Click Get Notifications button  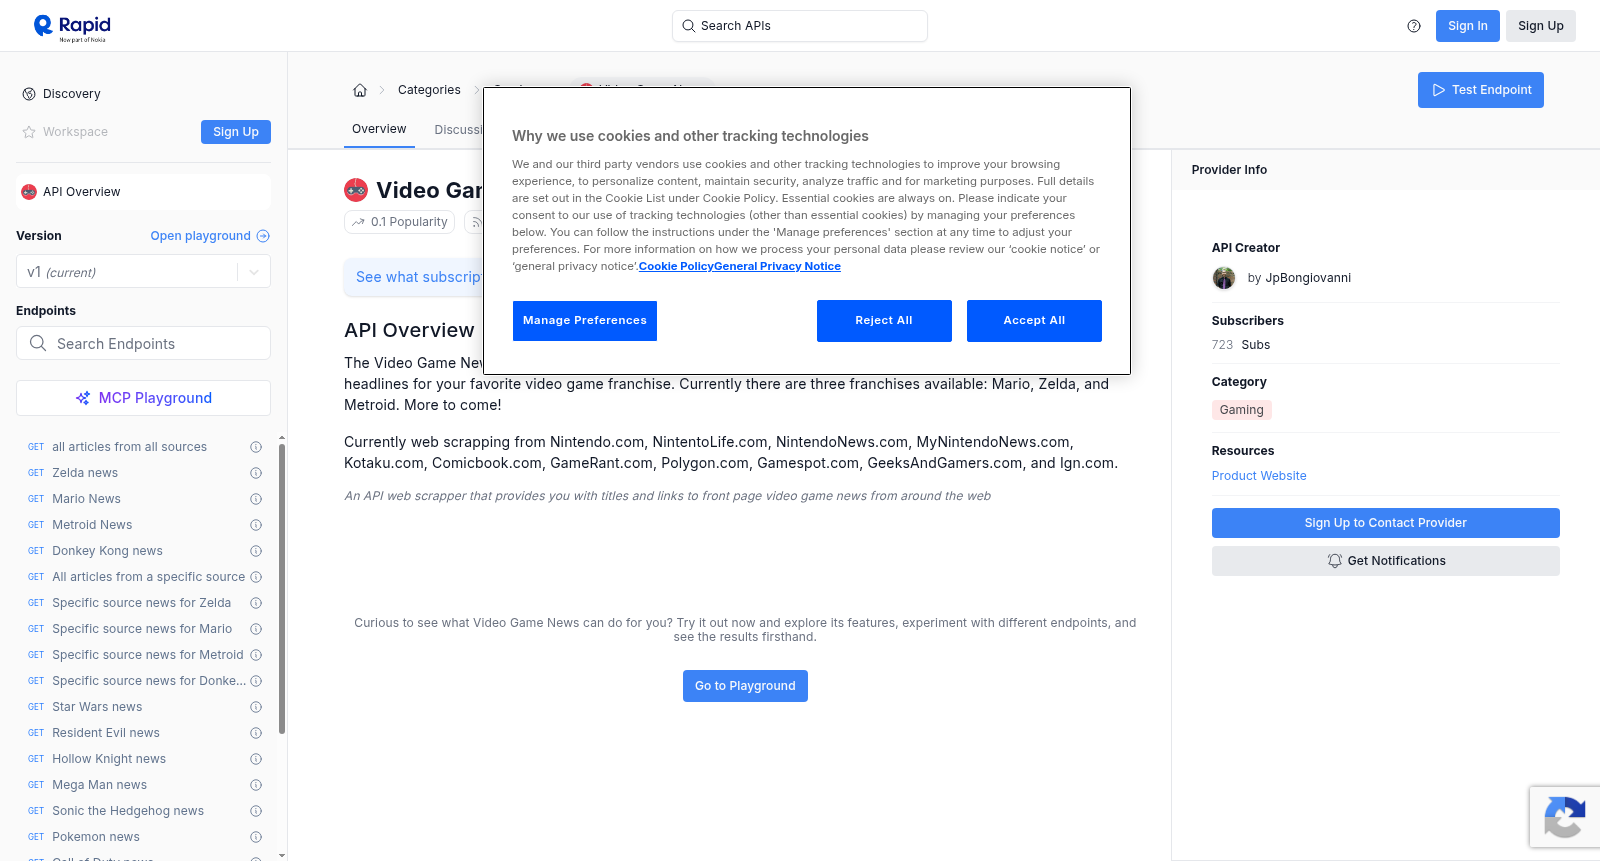(x=1385, y=561)
